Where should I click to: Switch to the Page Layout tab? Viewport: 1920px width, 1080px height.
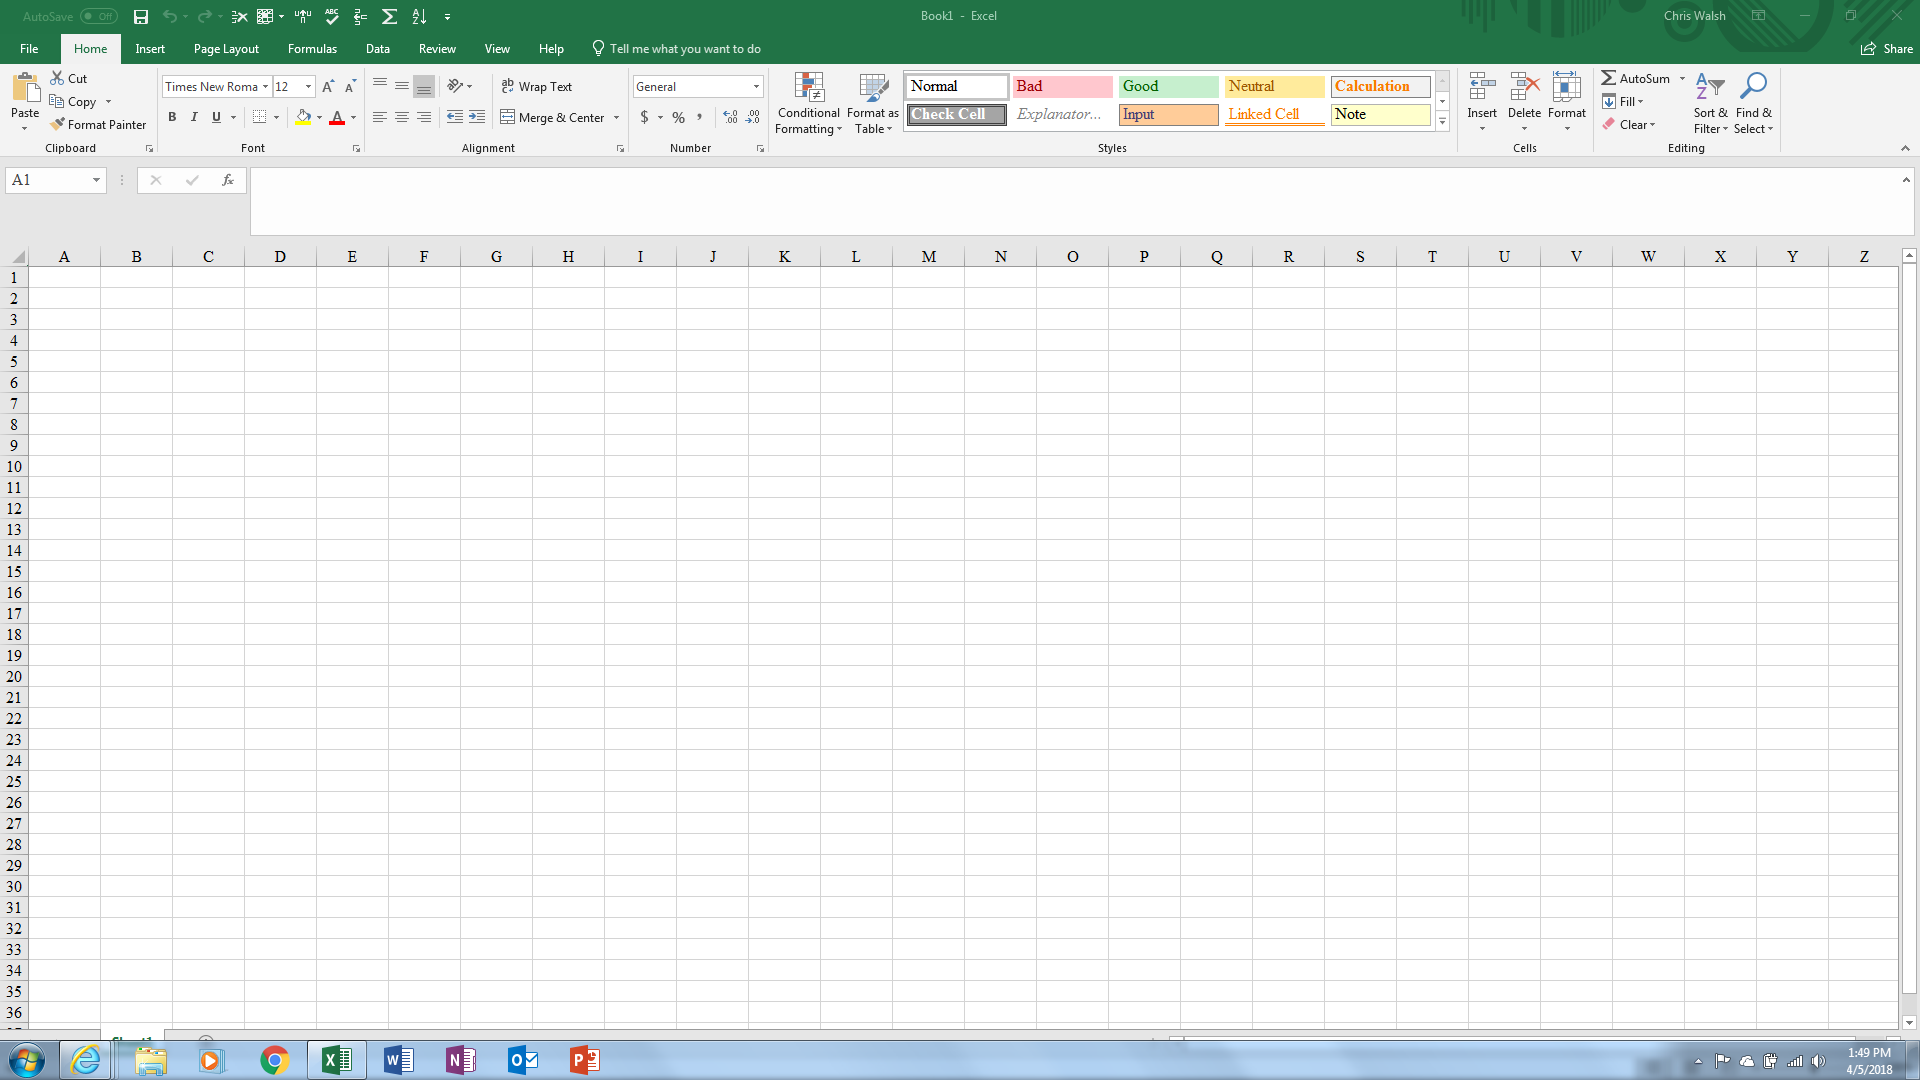pos(226,49)
